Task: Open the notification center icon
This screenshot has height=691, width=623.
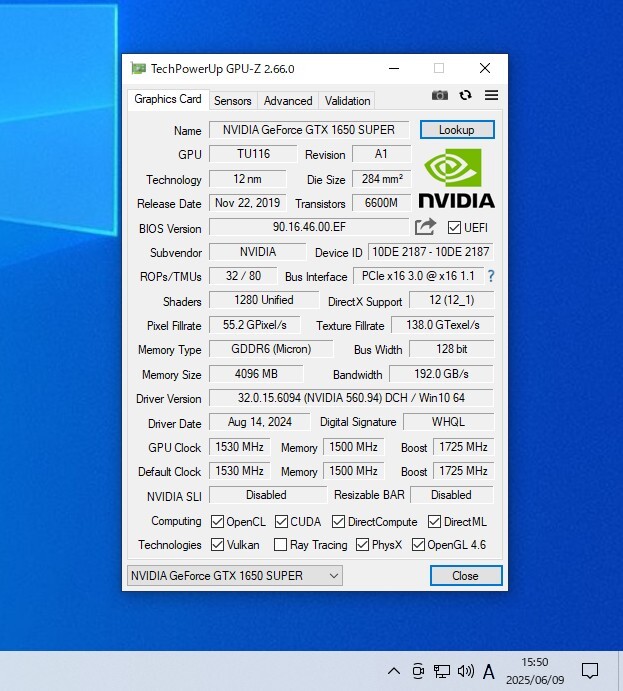Action: click(x=590, y=671)
